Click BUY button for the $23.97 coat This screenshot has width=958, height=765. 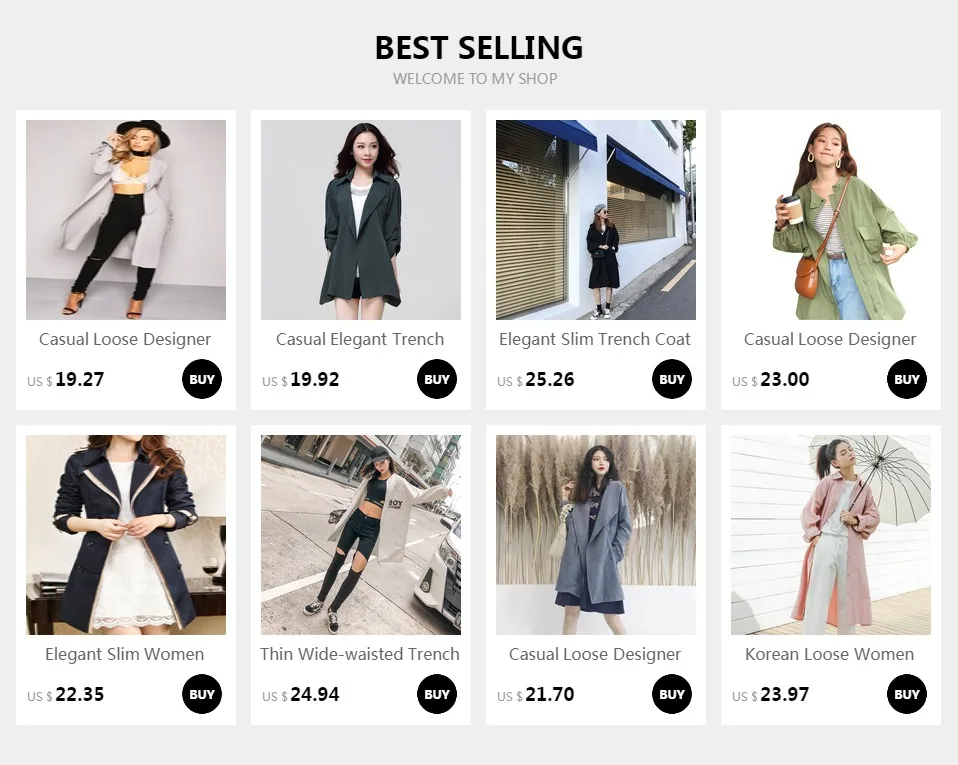pos(907,694)
